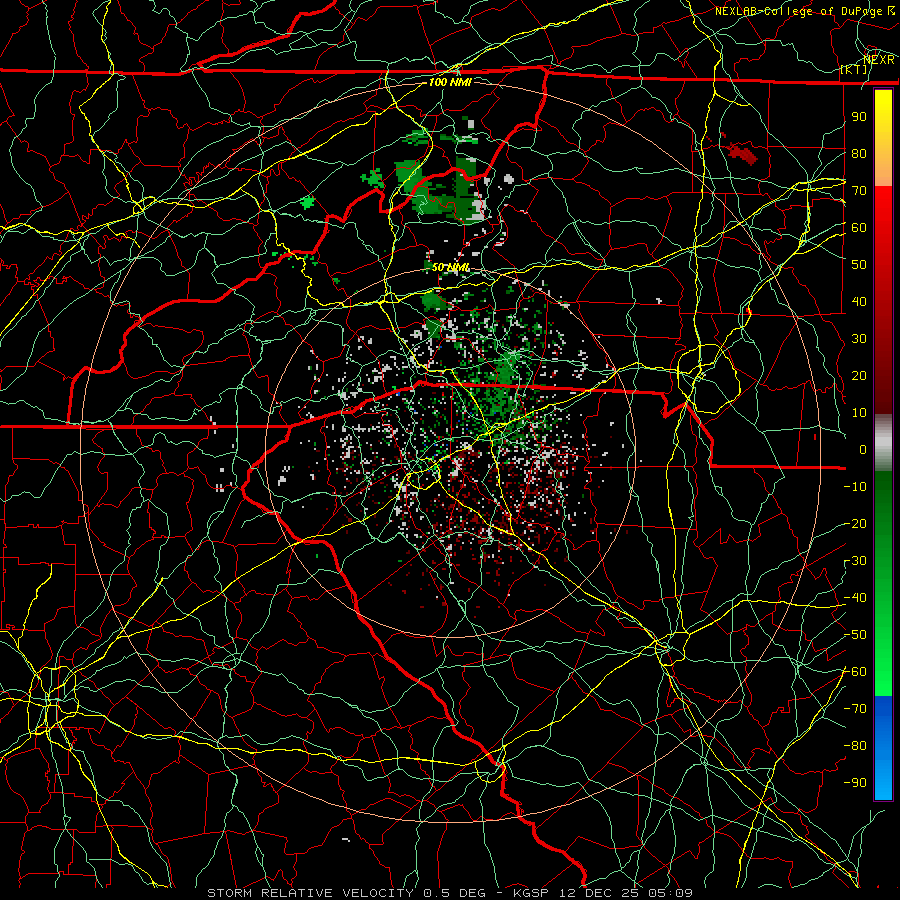Click the [KT] units label above the scale
900x900 pixels.
click(x=854, y=69)
